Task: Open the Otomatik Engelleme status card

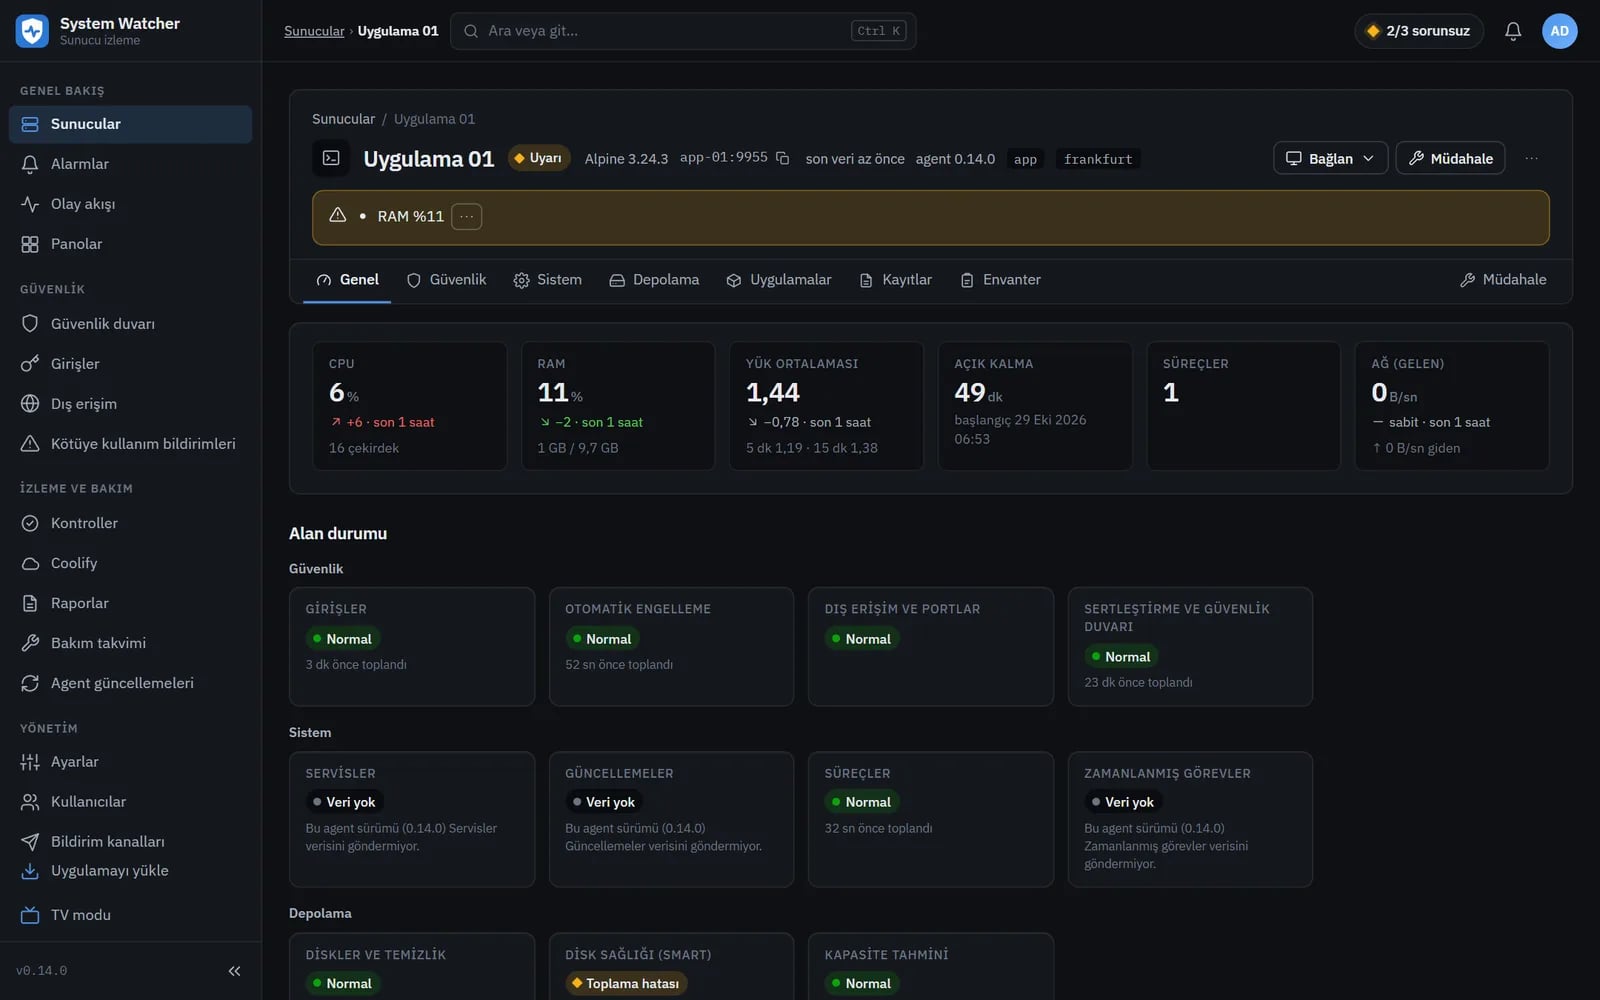Action: pos(671,647)
